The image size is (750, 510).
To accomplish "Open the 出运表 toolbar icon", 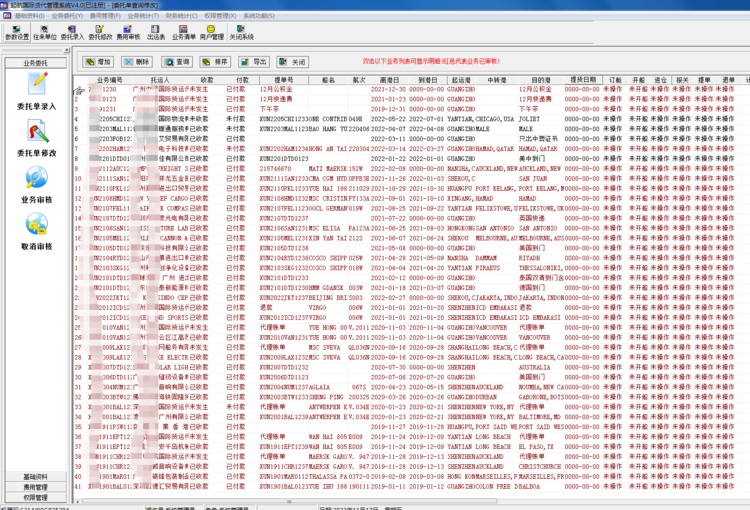I will click(x=156, y=30).
